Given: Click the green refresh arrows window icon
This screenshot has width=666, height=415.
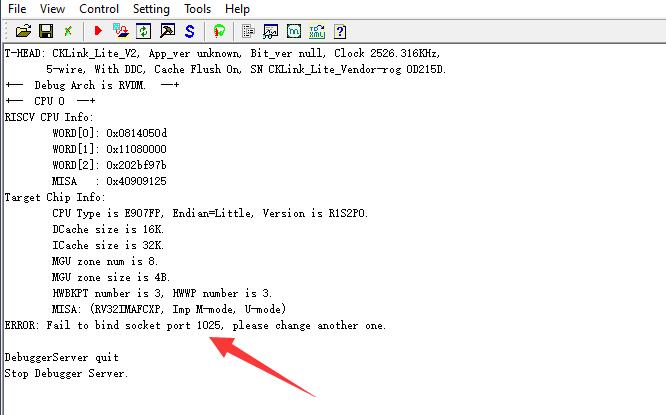Looking at the screenshot, I should 144,31.
